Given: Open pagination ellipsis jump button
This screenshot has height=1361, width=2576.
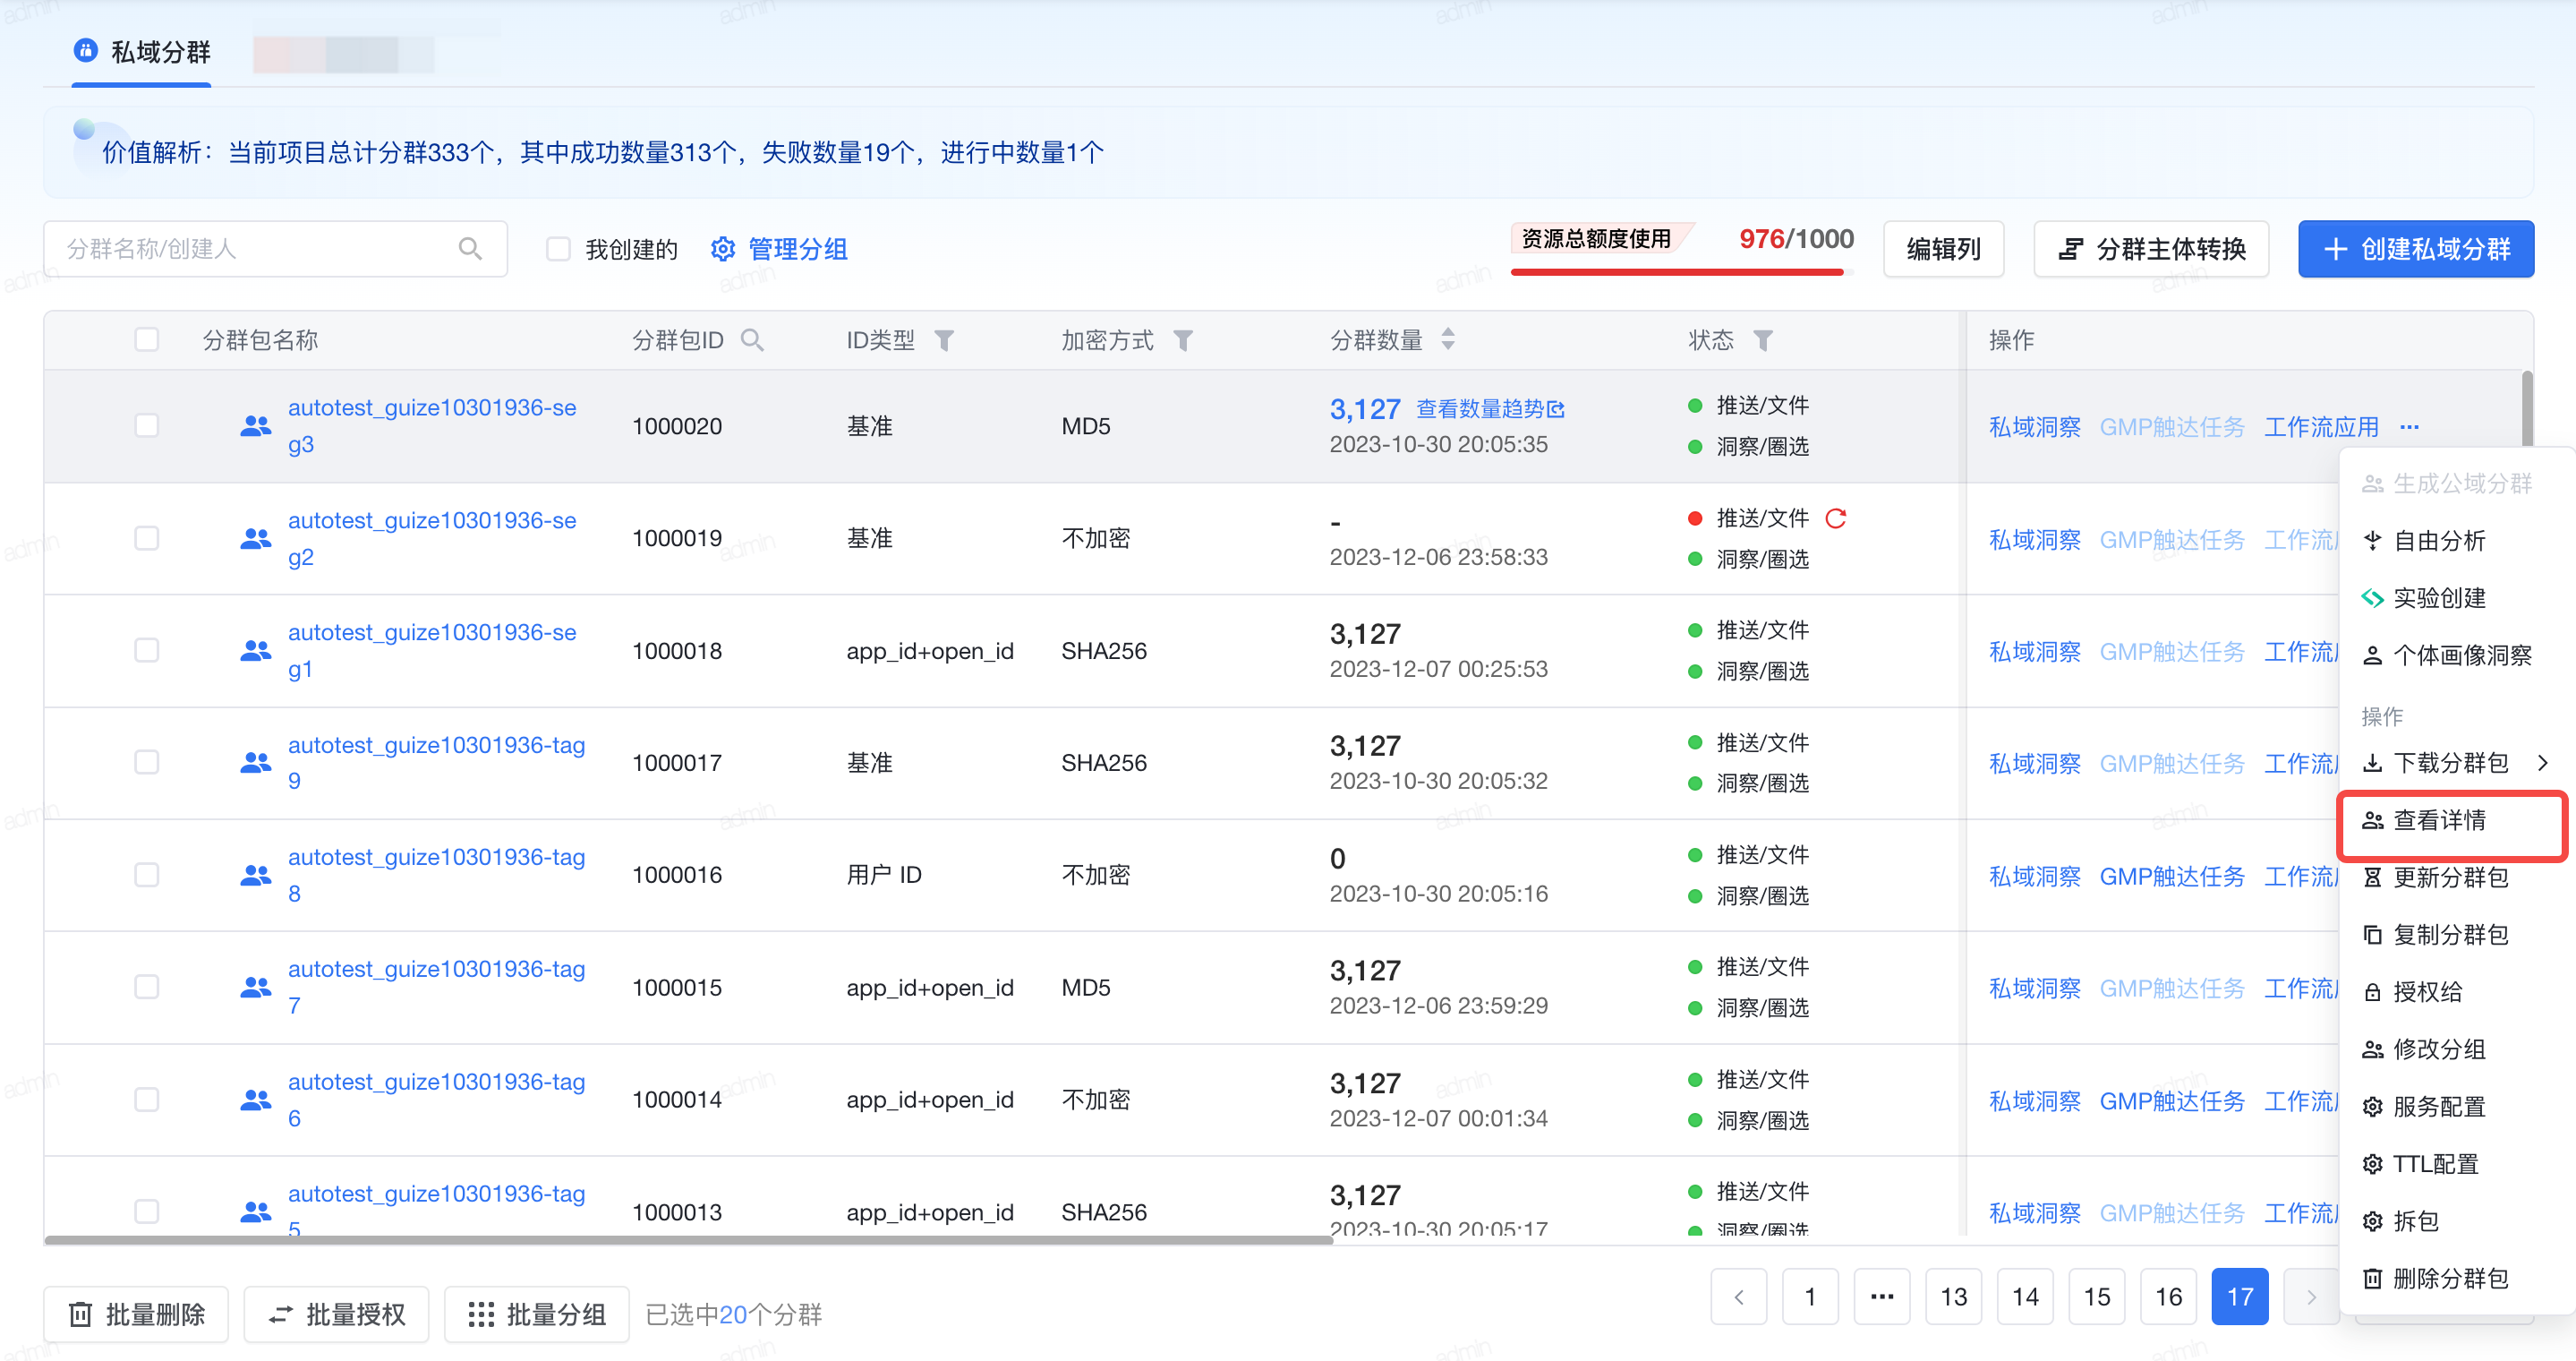Looking at the screenshot, I should click(x=1882, y=1297).
